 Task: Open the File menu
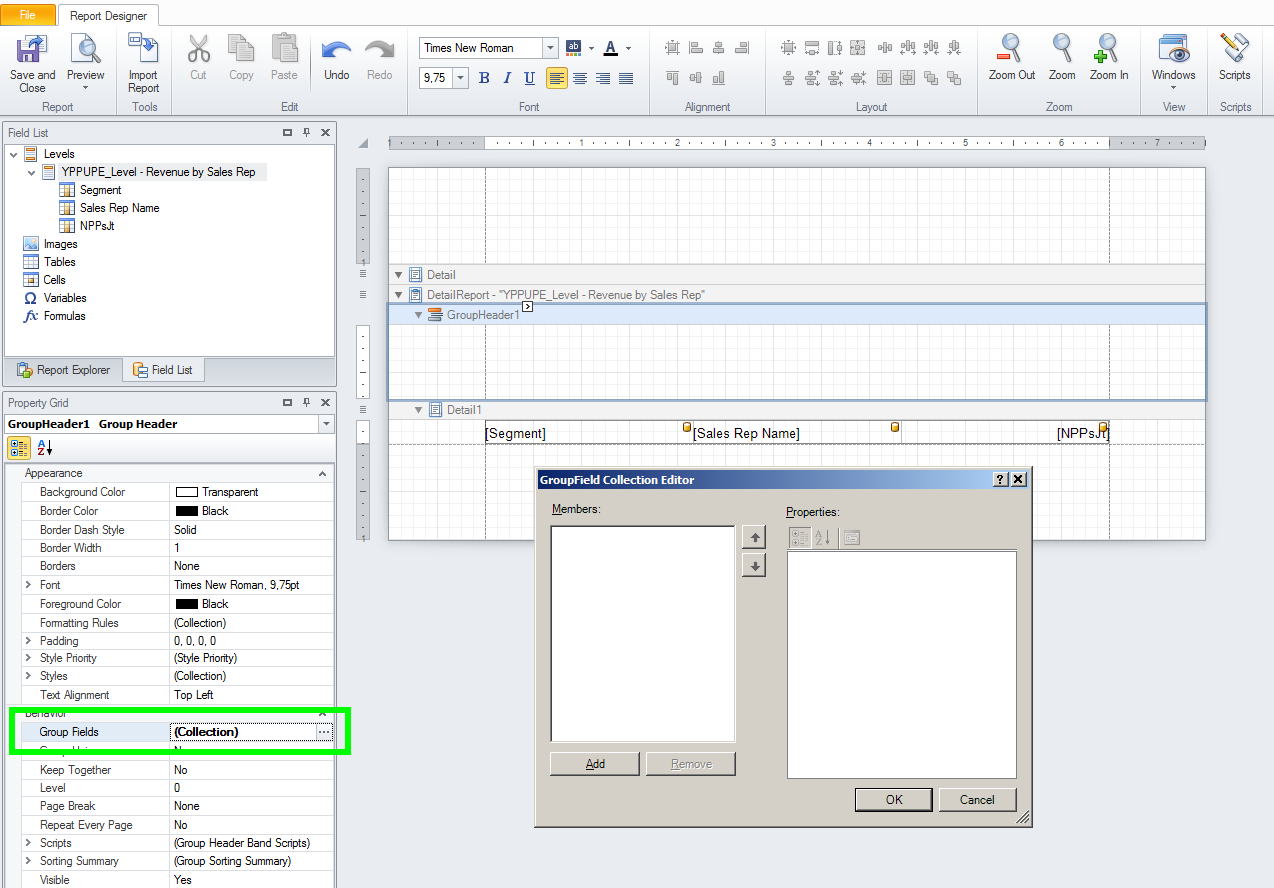(x=28, y=15)
